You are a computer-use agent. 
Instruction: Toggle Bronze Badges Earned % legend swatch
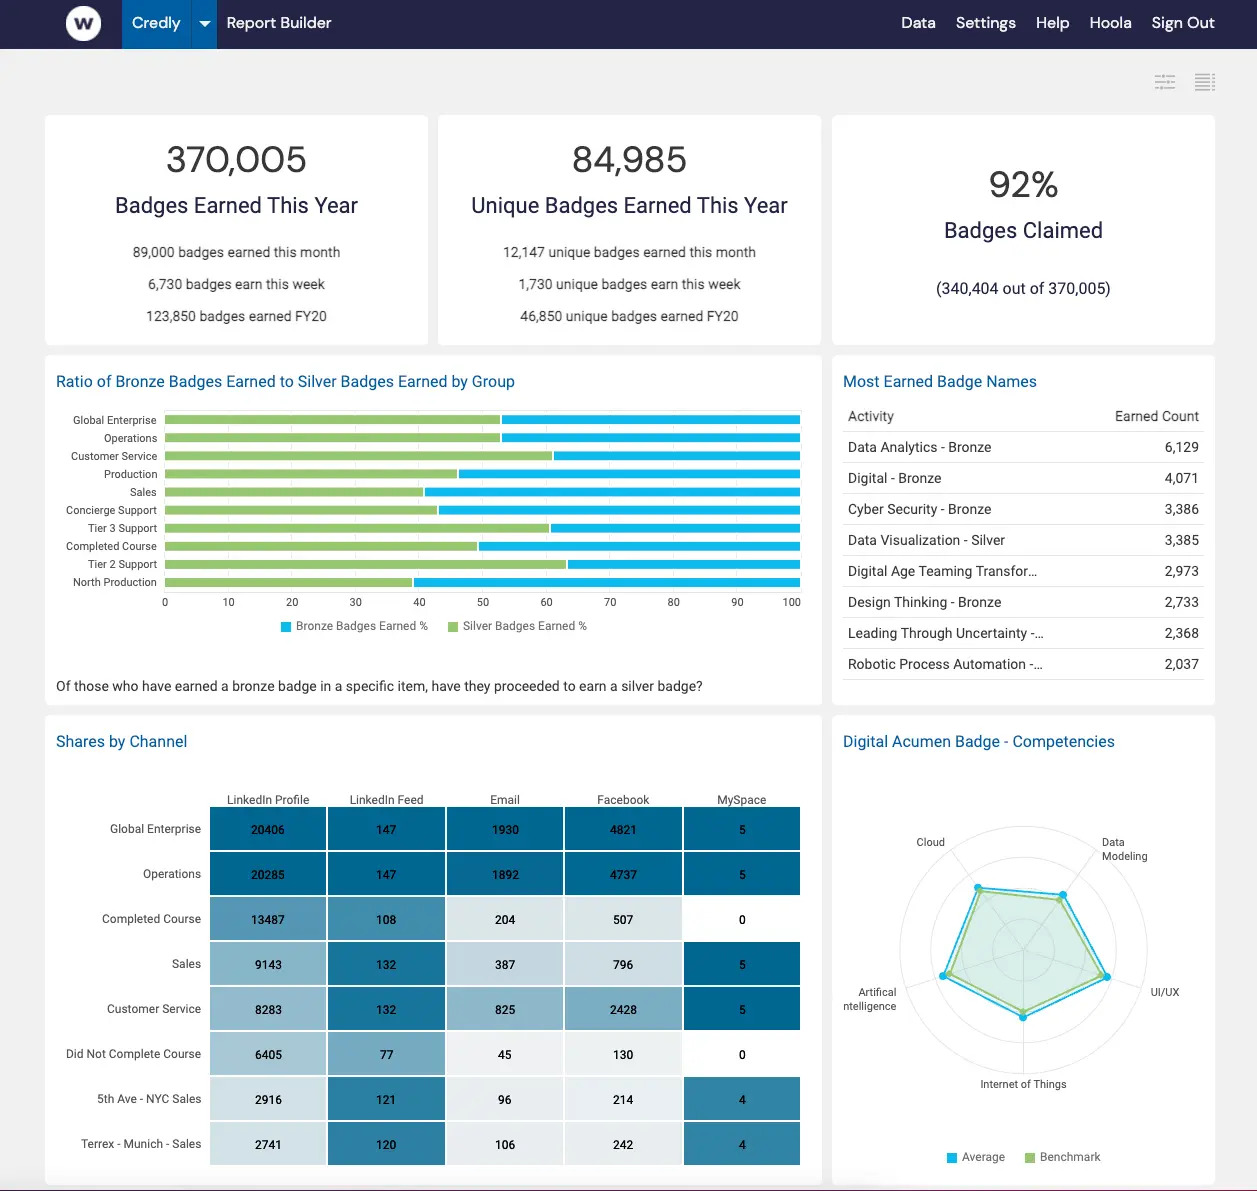pyautogui.click(x=286, y=627)
